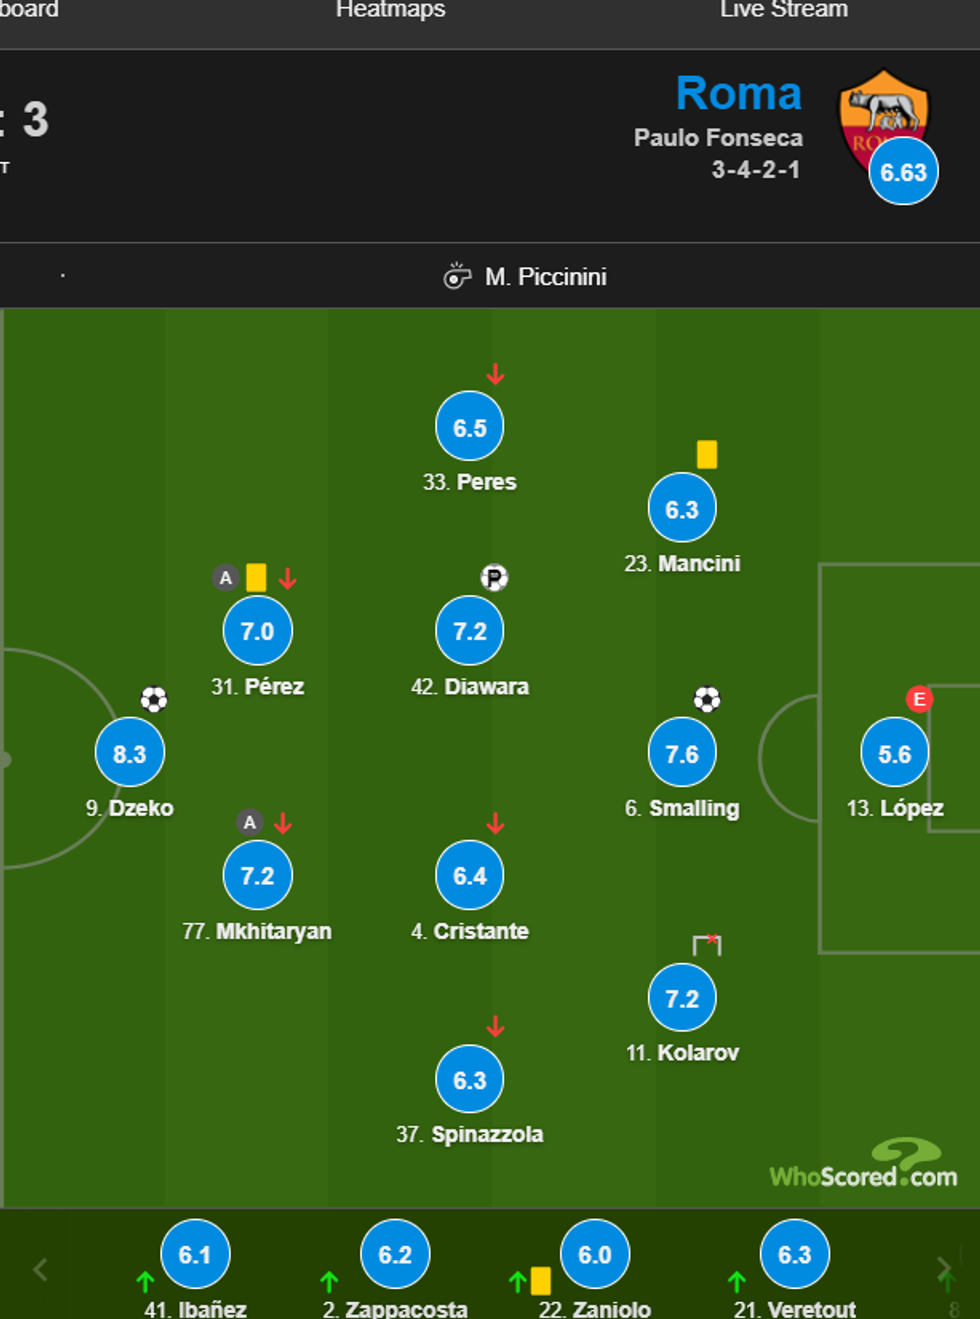The height and width of the screenshot is (1319, 980).
Task: Click Mancini's yellow card icon
Action: click(x=707, y=455)
